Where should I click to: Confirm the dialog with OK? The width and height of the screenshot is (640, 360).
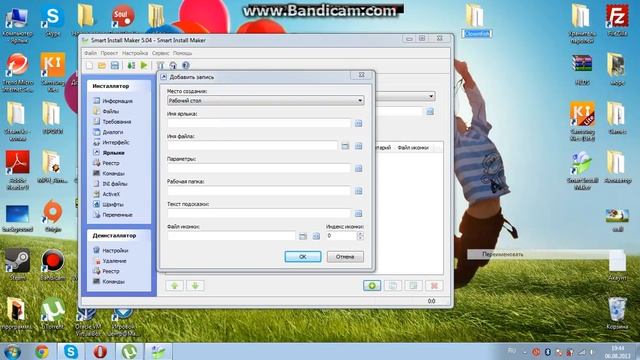(303, 257)
